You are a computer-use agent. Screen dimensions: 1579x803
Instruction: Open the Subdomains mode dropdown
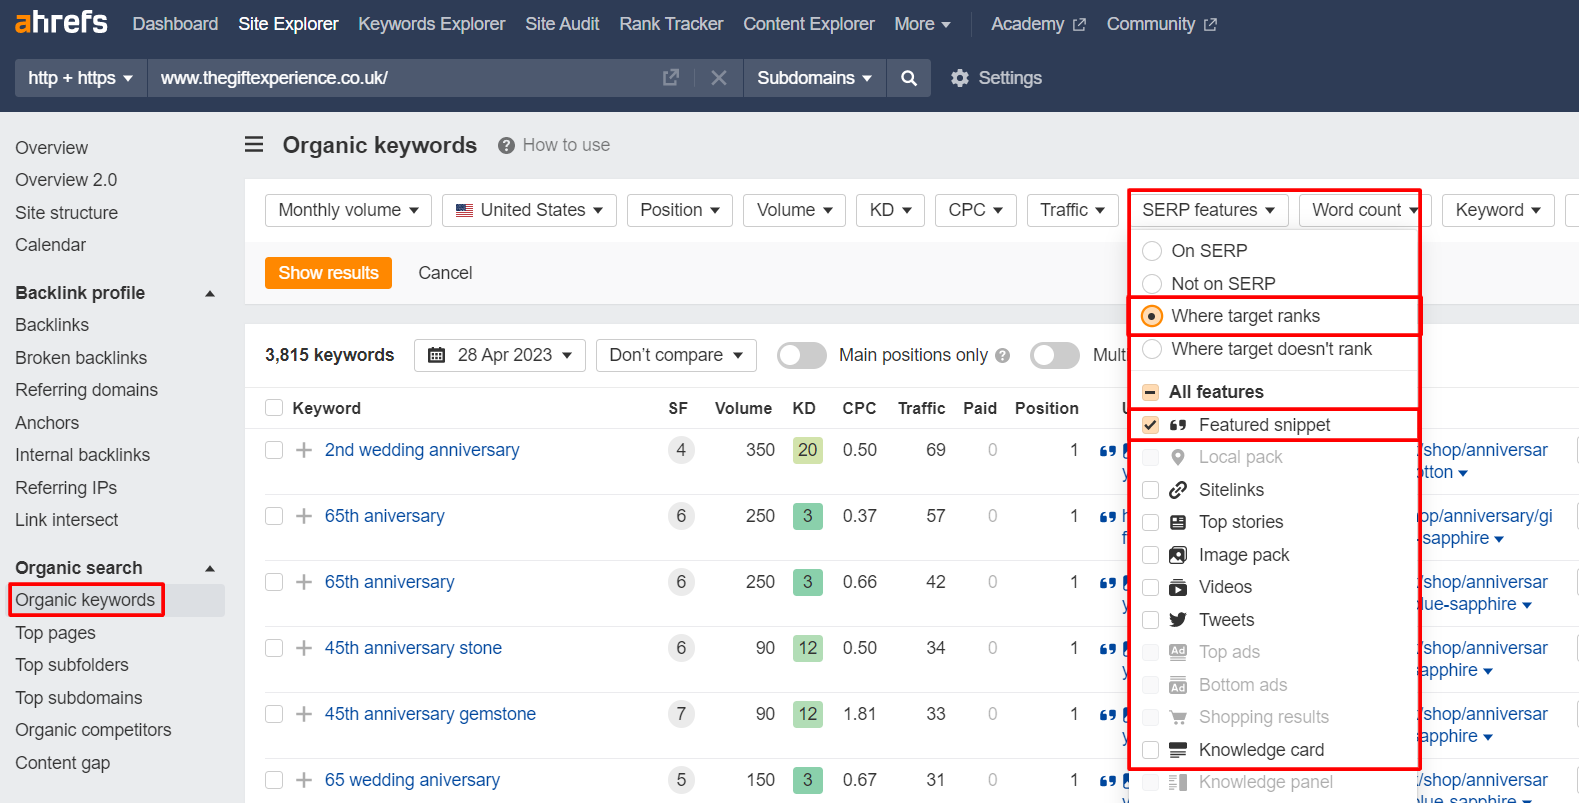[x=814, y=78]
